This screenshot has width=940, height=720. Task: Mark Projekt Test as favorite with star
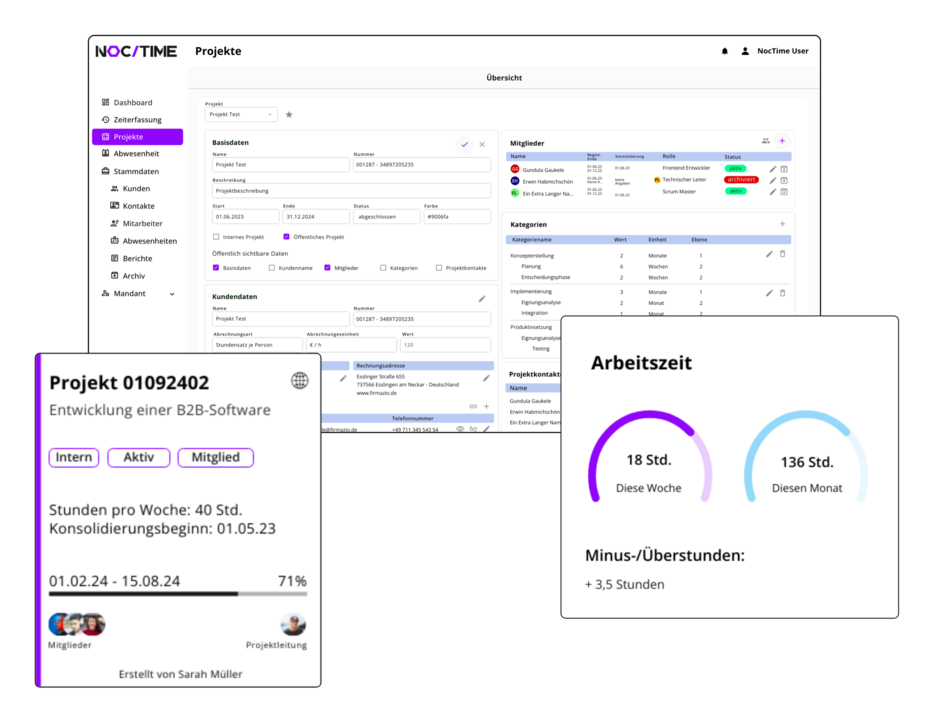(289, 115)
